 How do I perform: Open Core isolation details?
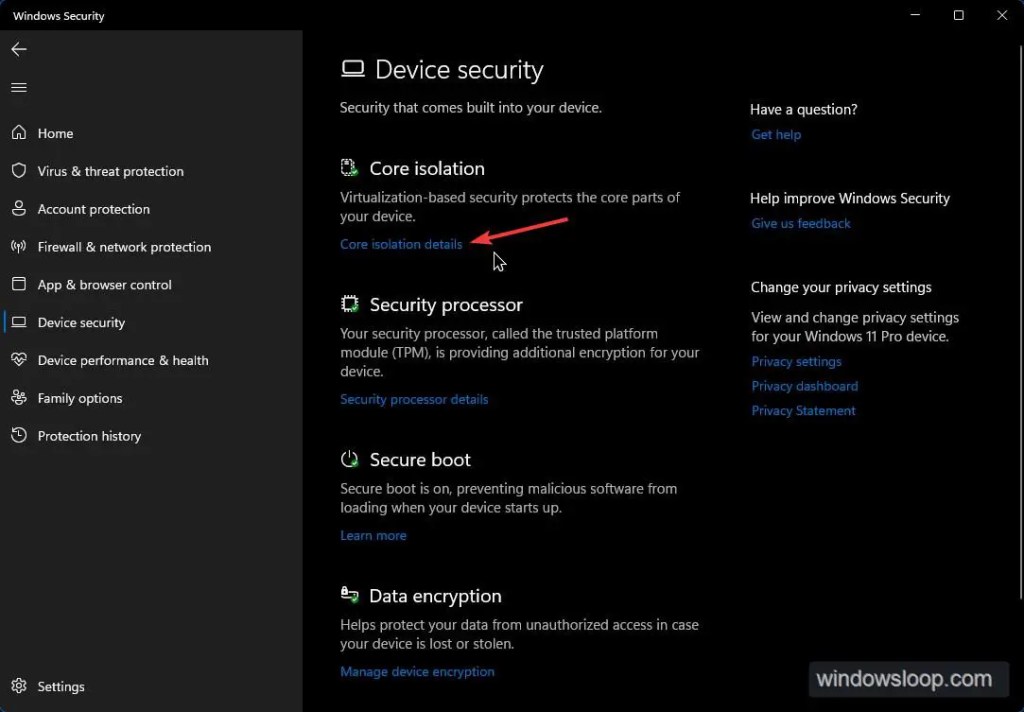pos(401,244)
